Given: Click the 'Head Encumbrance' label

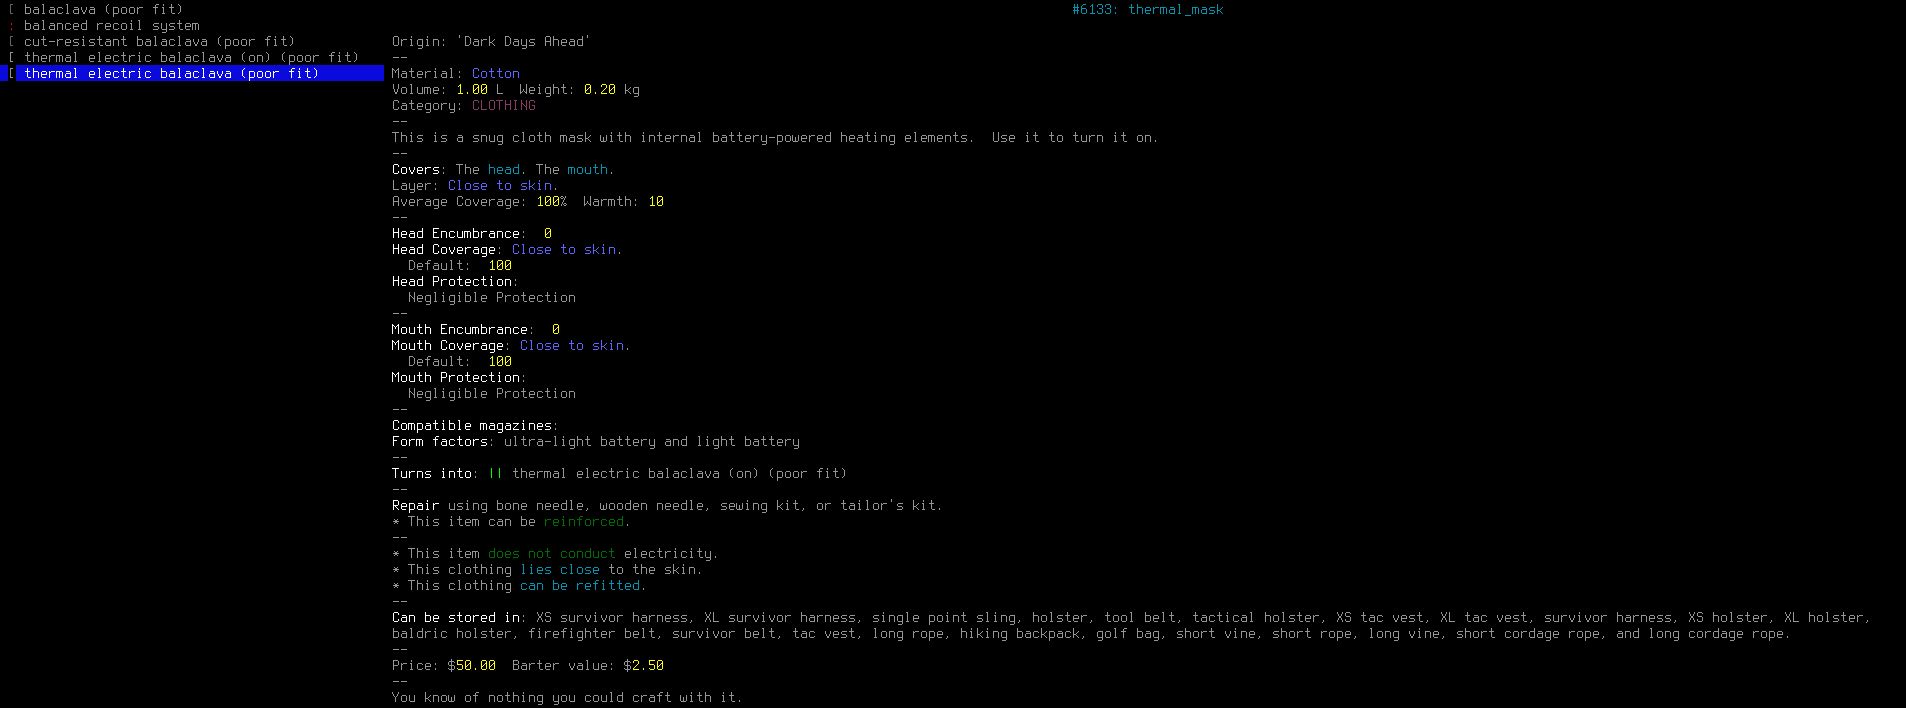Looking at the screenshot, I should pyautogui.click(x=456, y=234).
